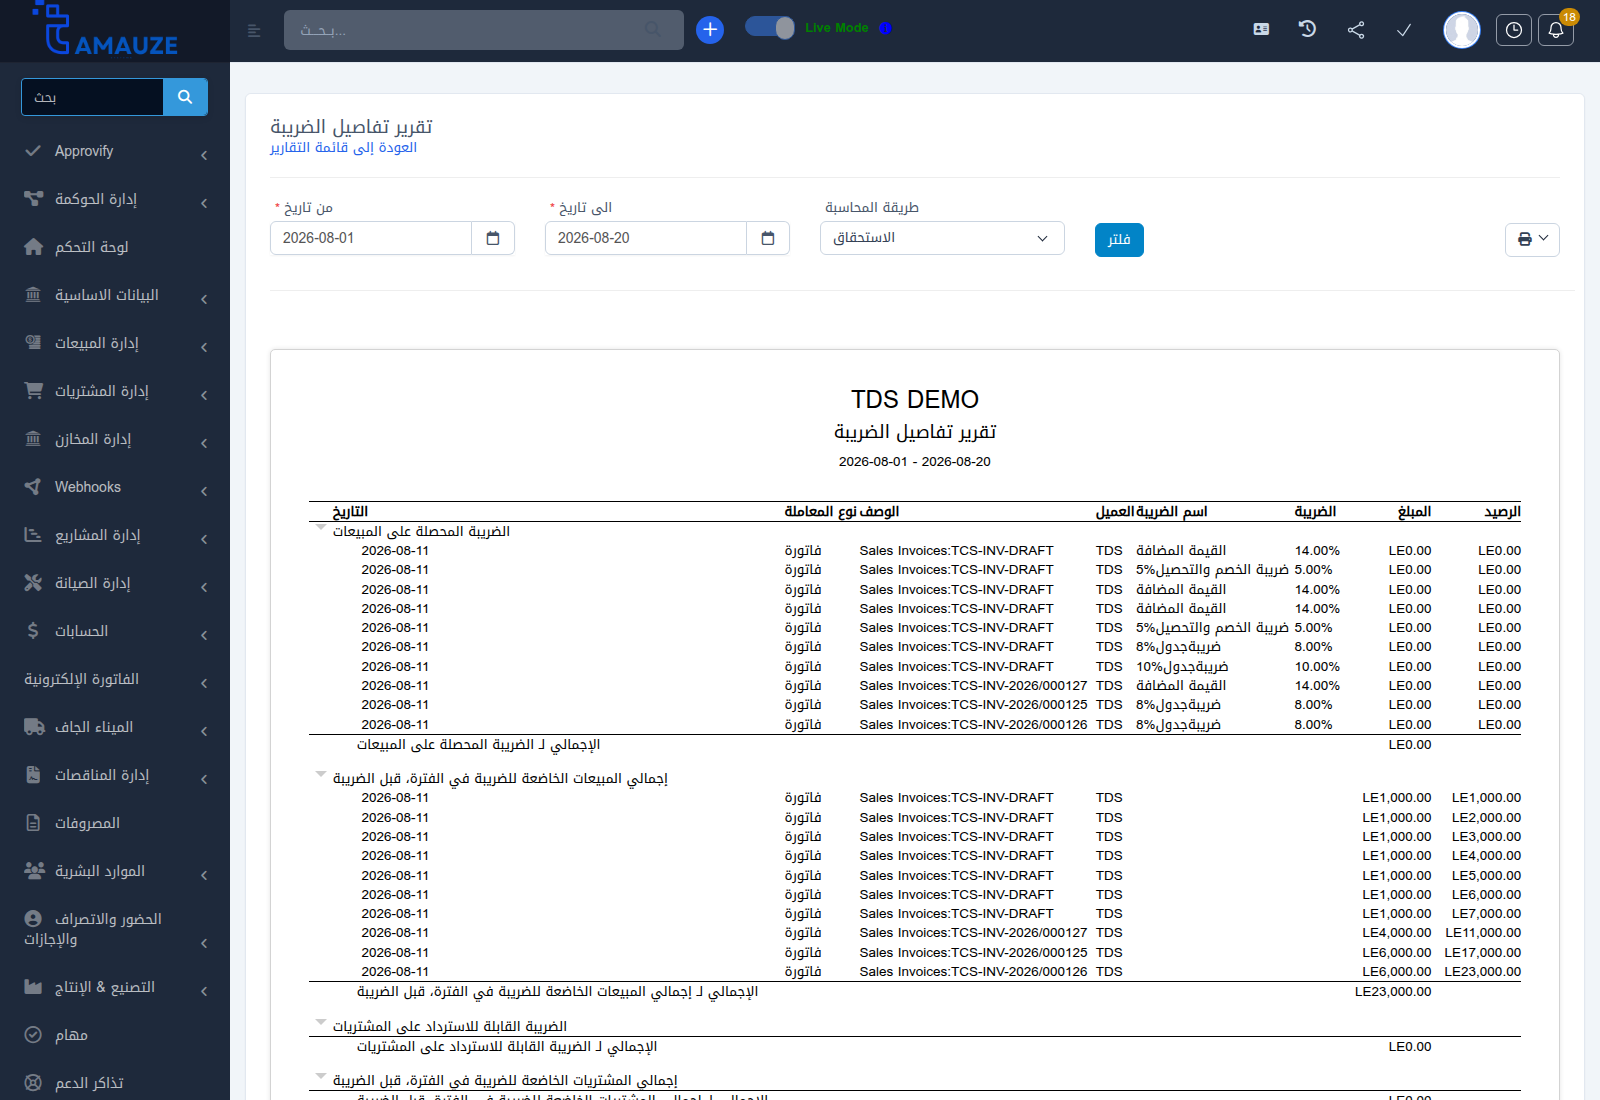
Task: Click the AMAUZE logo
Action: pyautogui.click(x=106, y=30)
